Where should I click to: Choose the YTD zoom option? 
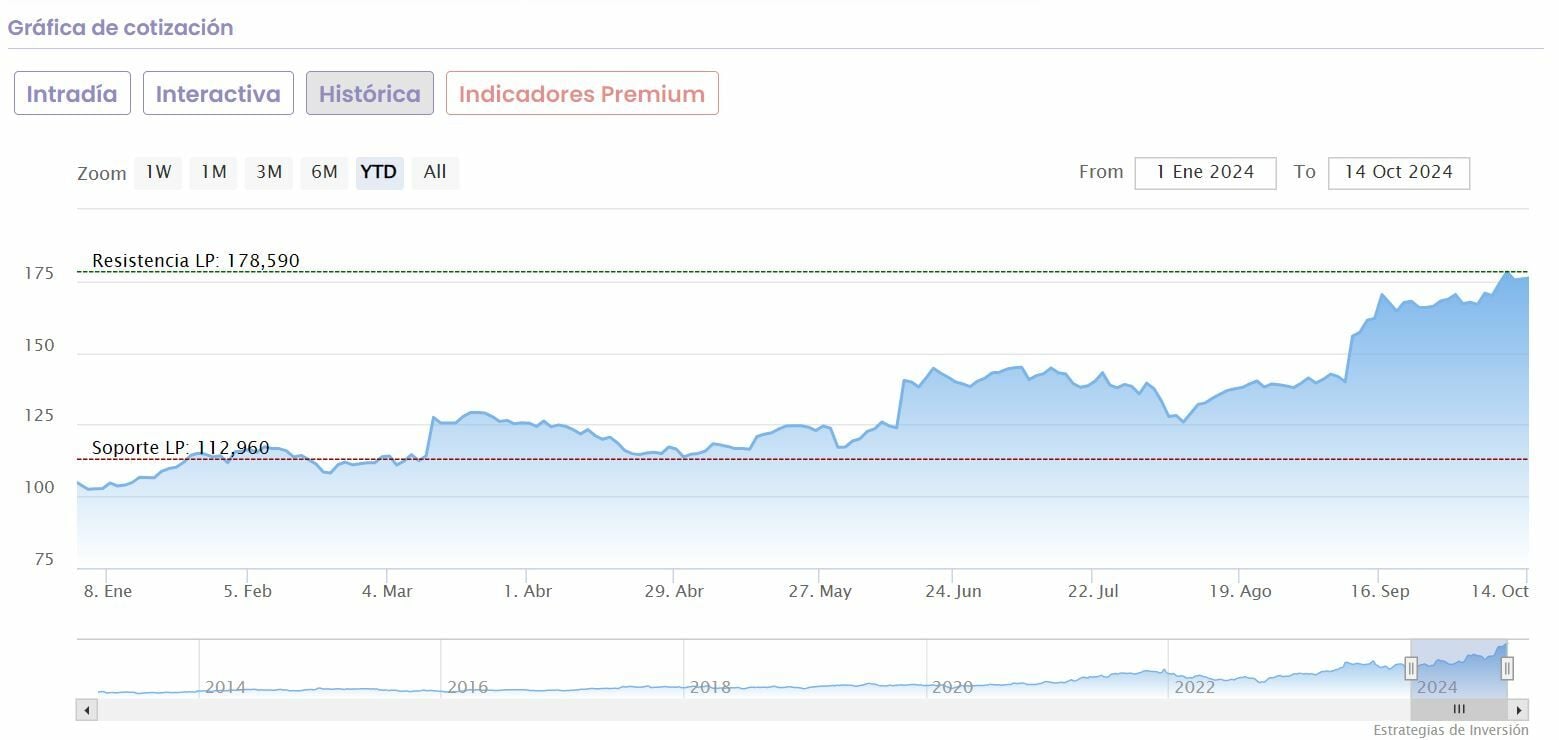379,172
